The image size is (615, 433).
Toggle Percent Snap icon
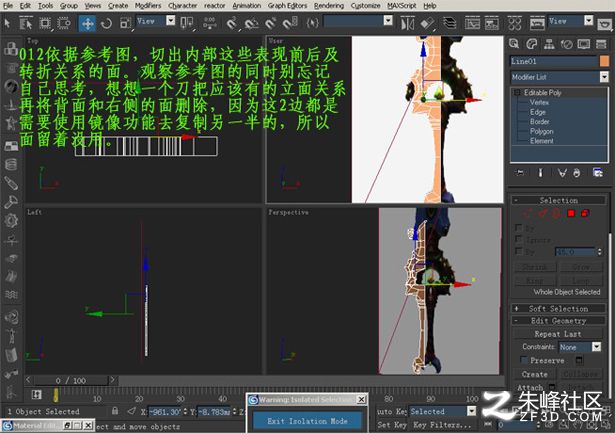(x=271, y=23)
